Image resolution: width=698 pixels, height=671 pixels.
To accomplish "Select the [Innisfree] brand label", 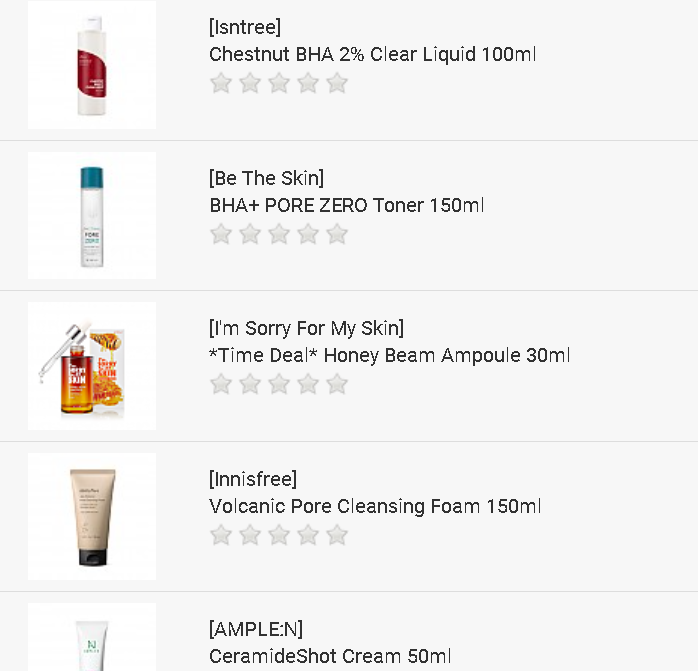I will tap(253, 479).
